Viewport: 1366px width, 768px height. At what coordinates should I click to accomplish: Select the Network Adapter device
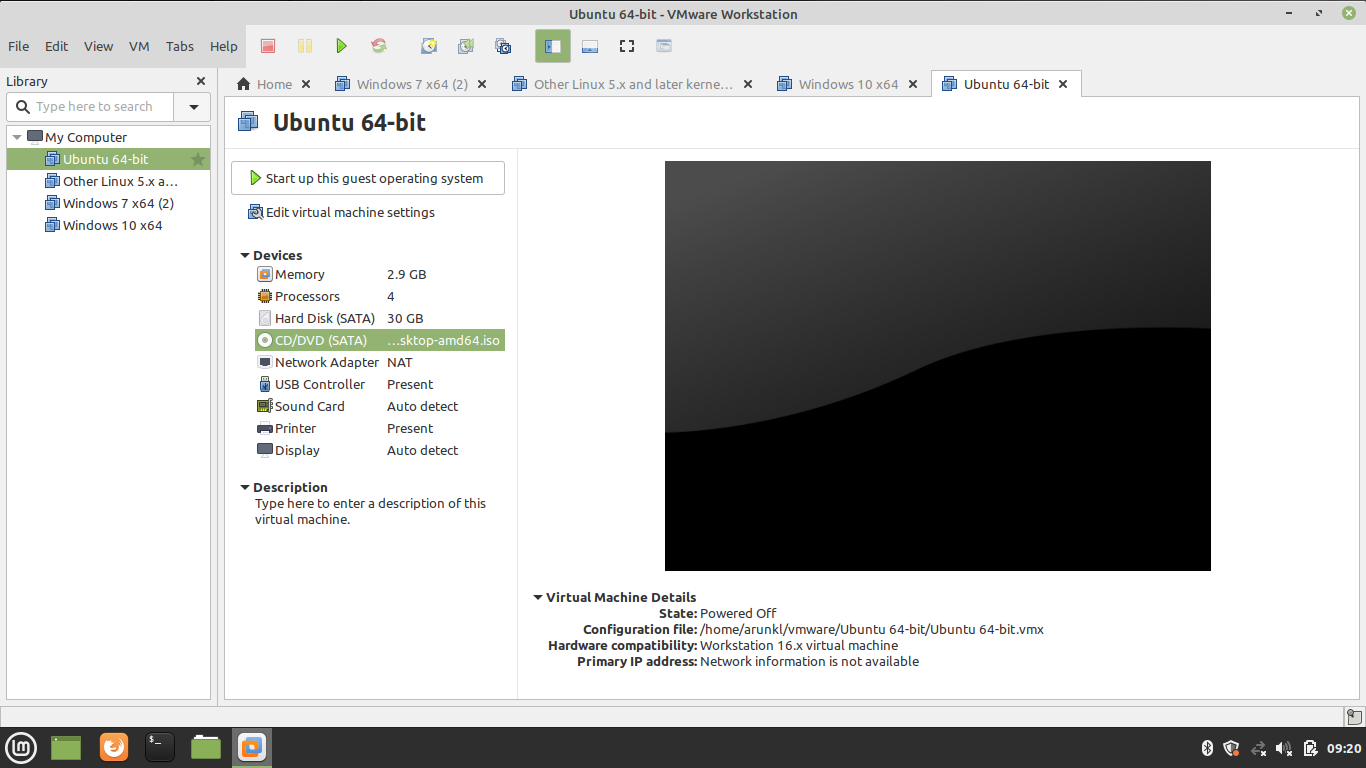pyautogui.click(x=380, y=362)
